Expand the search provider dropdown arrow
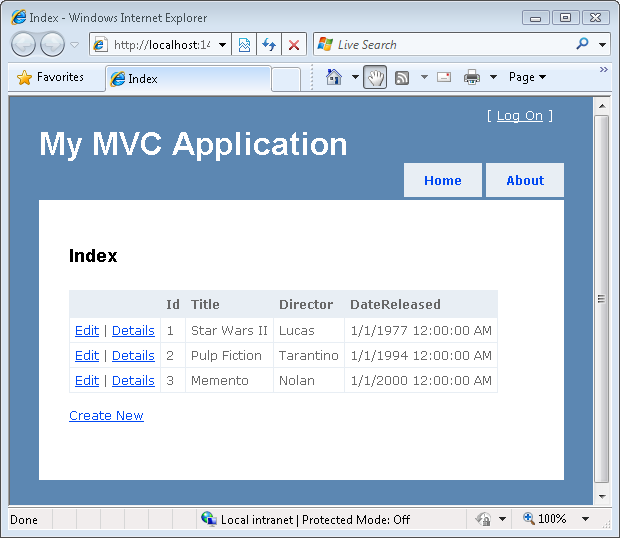This screenshot has width=620, height=538. [603, 45]
